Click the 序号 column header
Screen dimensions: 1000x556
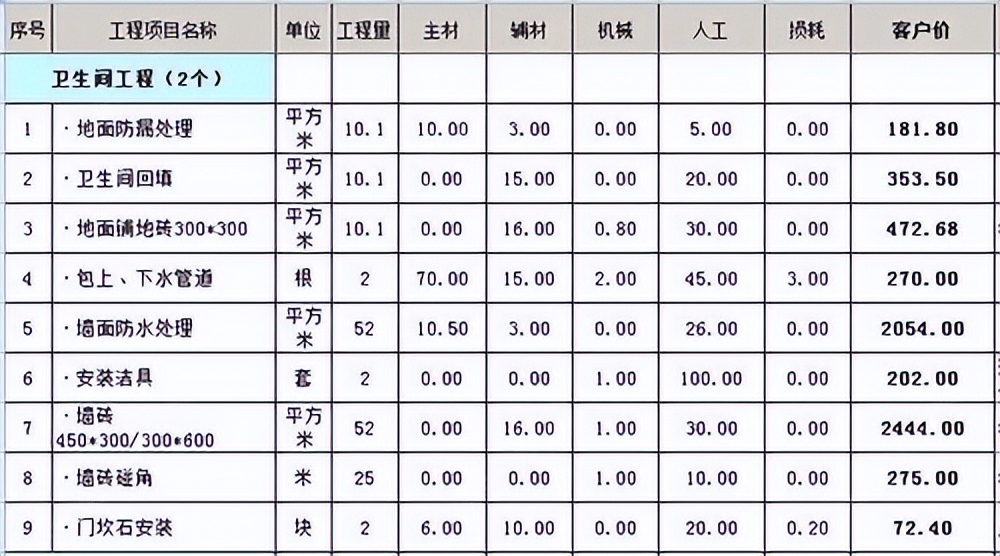coord(27,31)
